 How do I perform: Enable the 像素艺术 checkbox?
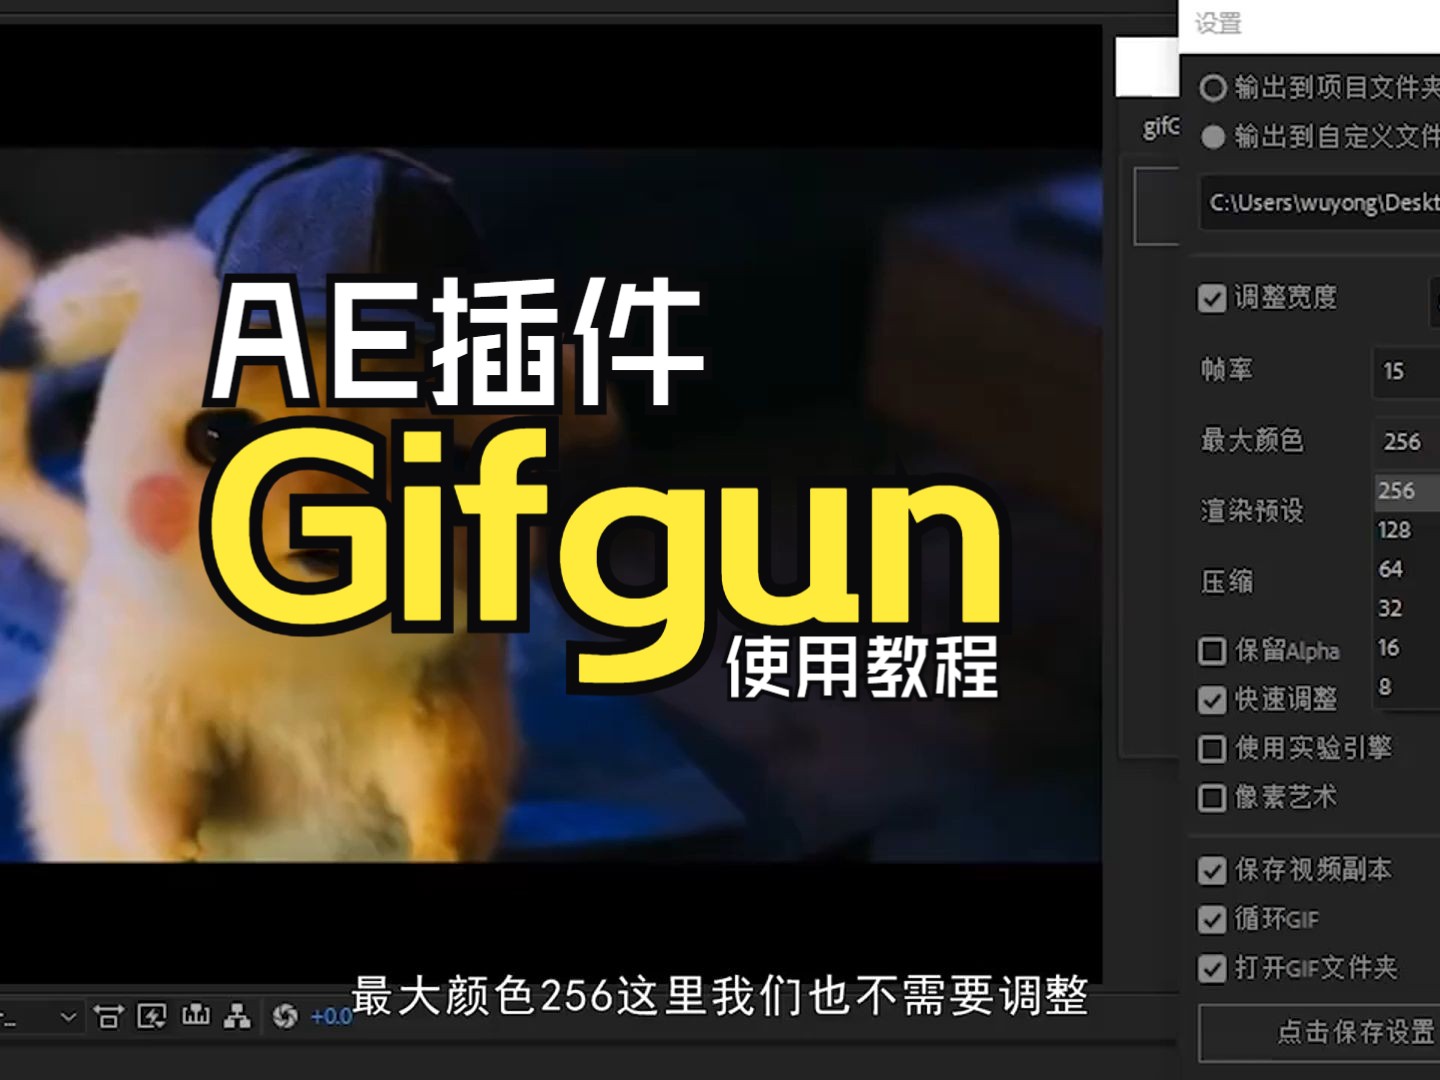pyautogui.click(x=1212, y=797)
